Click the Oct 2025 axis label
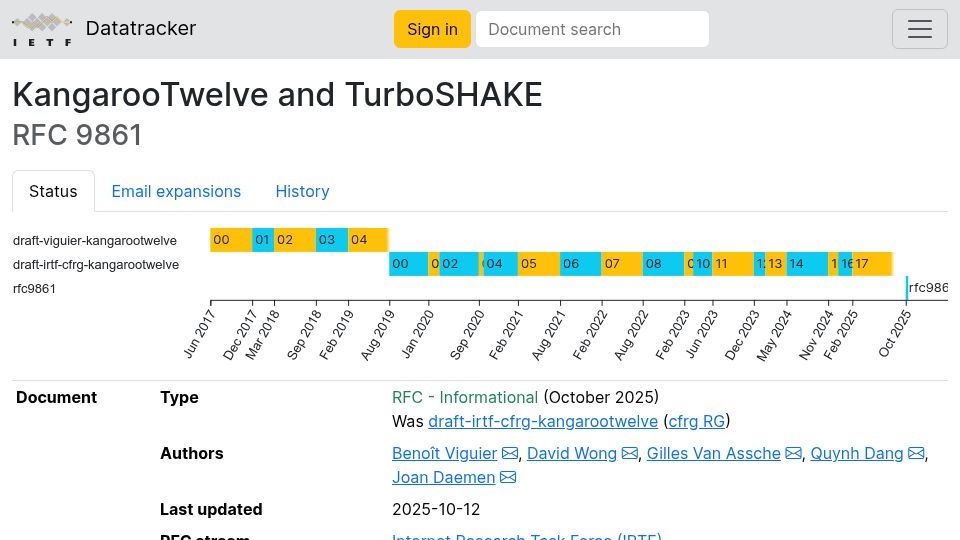 (x=894, y=334)
